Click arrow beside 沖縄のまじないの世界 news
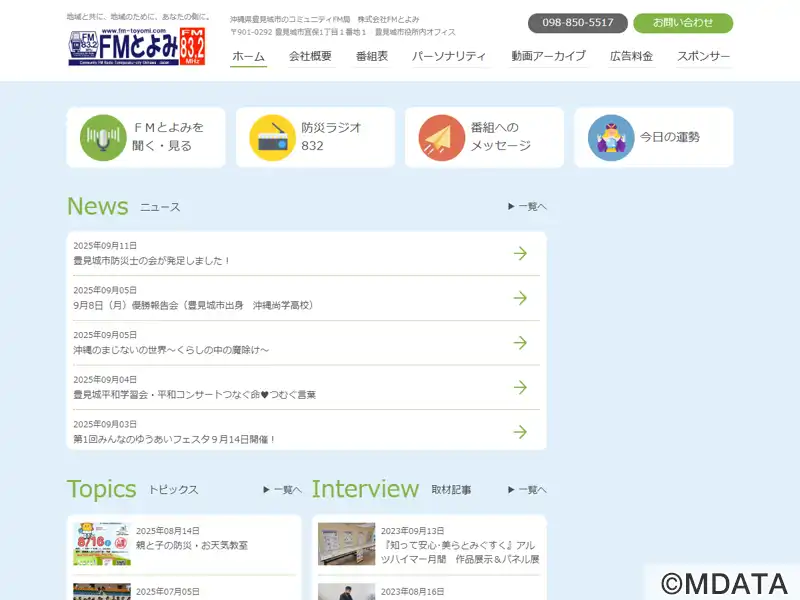 pyautogui.click(x=520, y=342)
